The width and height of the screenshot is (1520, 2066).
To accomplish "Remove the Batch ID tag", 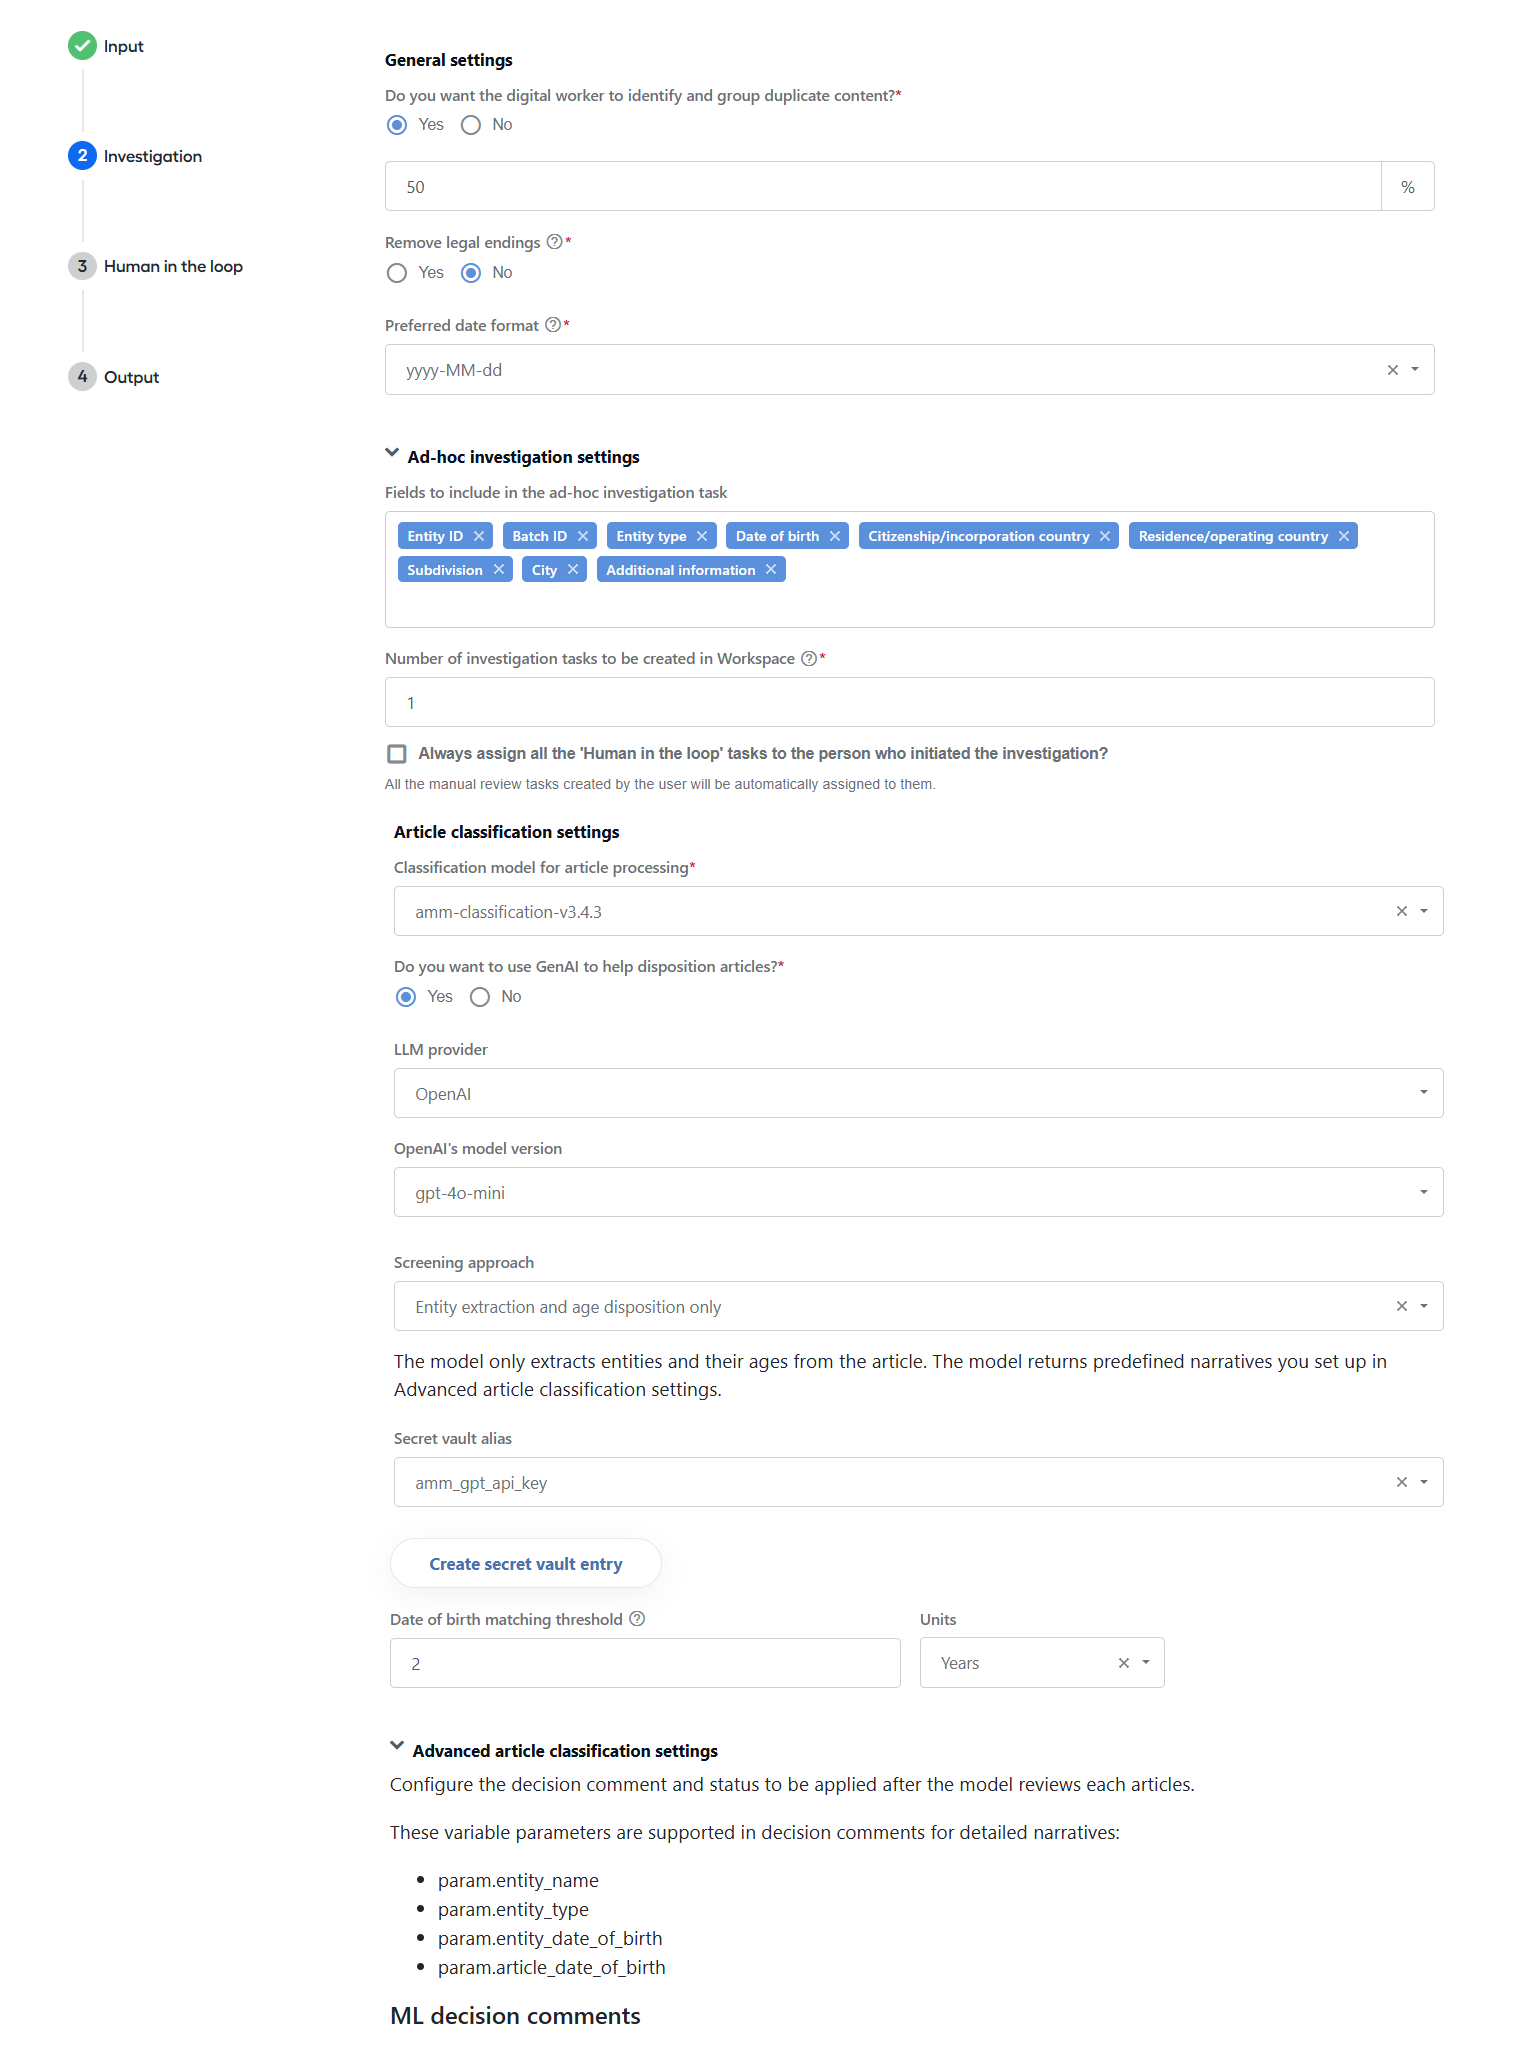I will [583, 536].
